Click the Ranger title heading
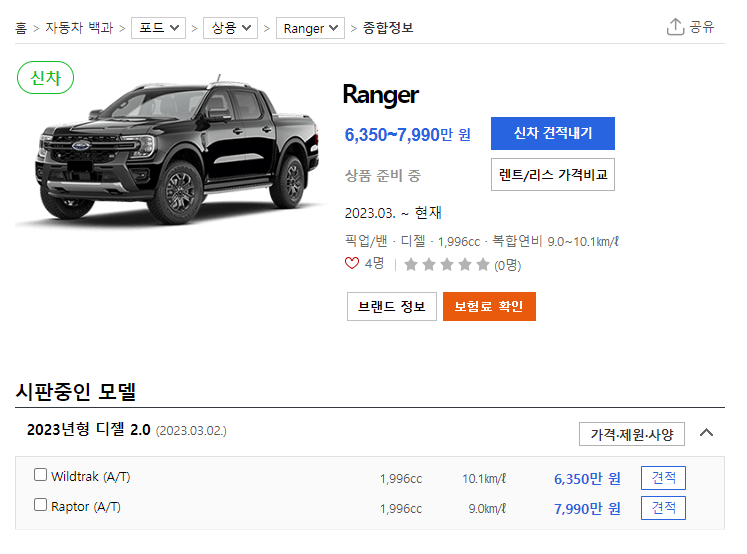747x554 pixels. point(381,95)
